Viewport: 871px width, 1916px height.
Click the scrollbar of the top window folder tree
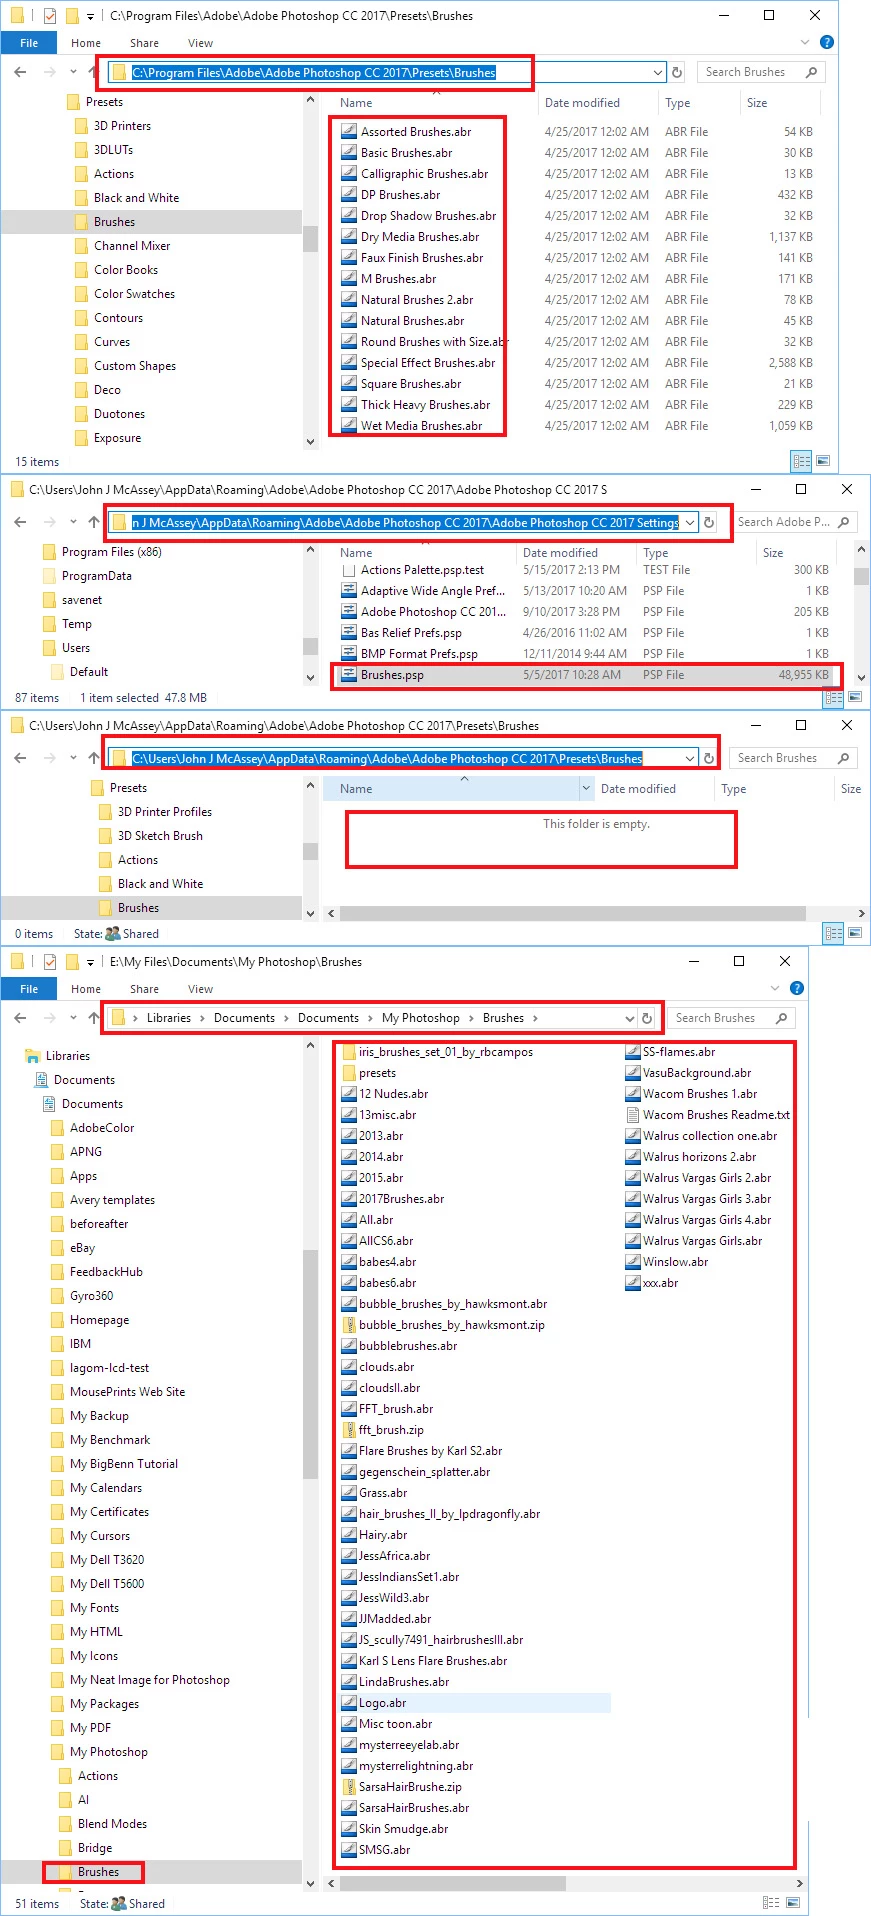click(x=310, y=238)
